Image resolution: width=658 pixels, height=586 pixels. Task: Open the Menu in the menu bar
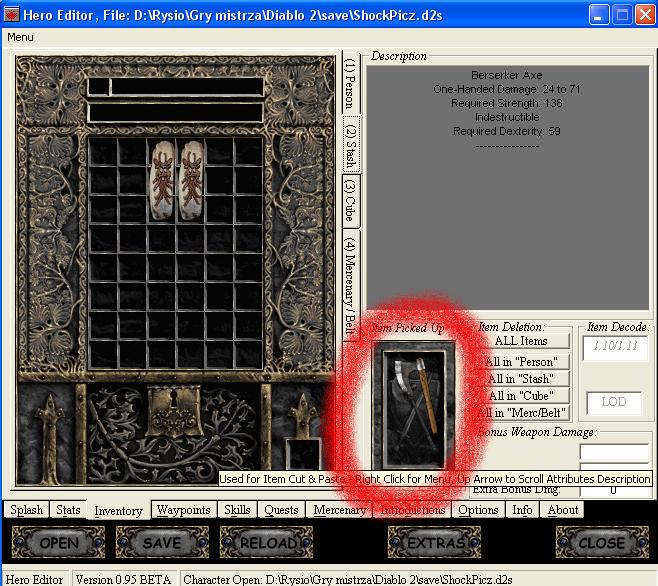[20, 37]
